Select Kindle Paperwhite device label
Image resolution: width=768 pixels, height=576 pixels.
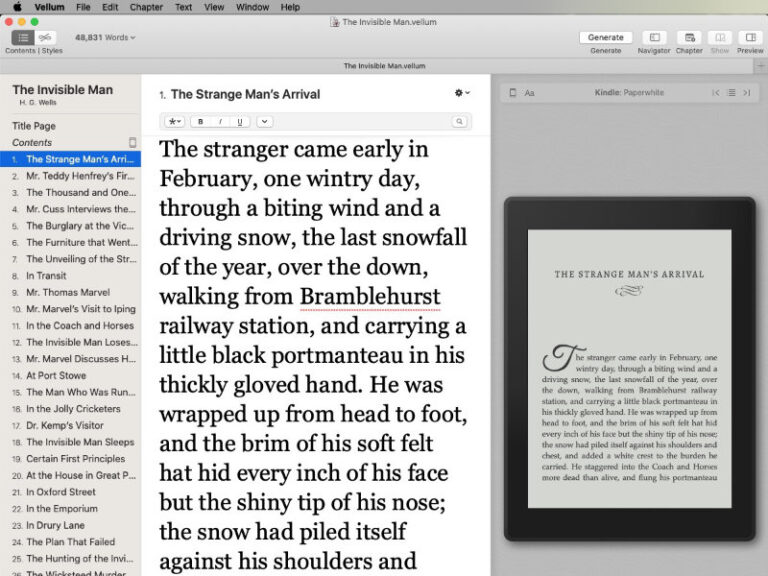click(629, 93)
